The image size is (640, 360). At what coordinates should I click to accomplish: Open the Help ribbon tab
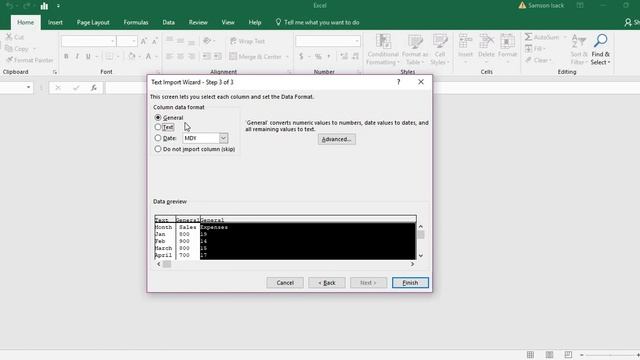255,22
